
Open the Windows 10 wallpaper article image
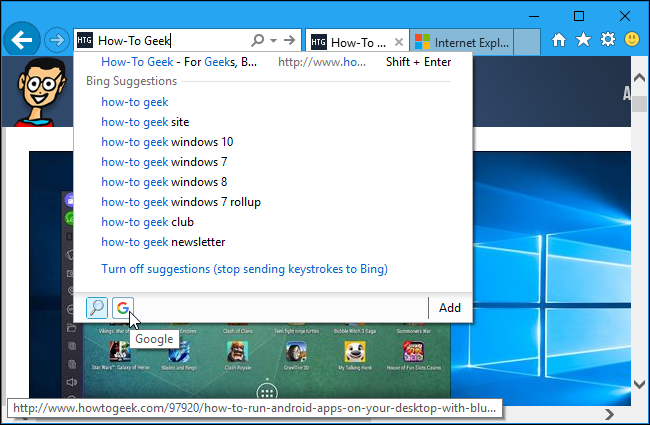(x=552, y=278)
